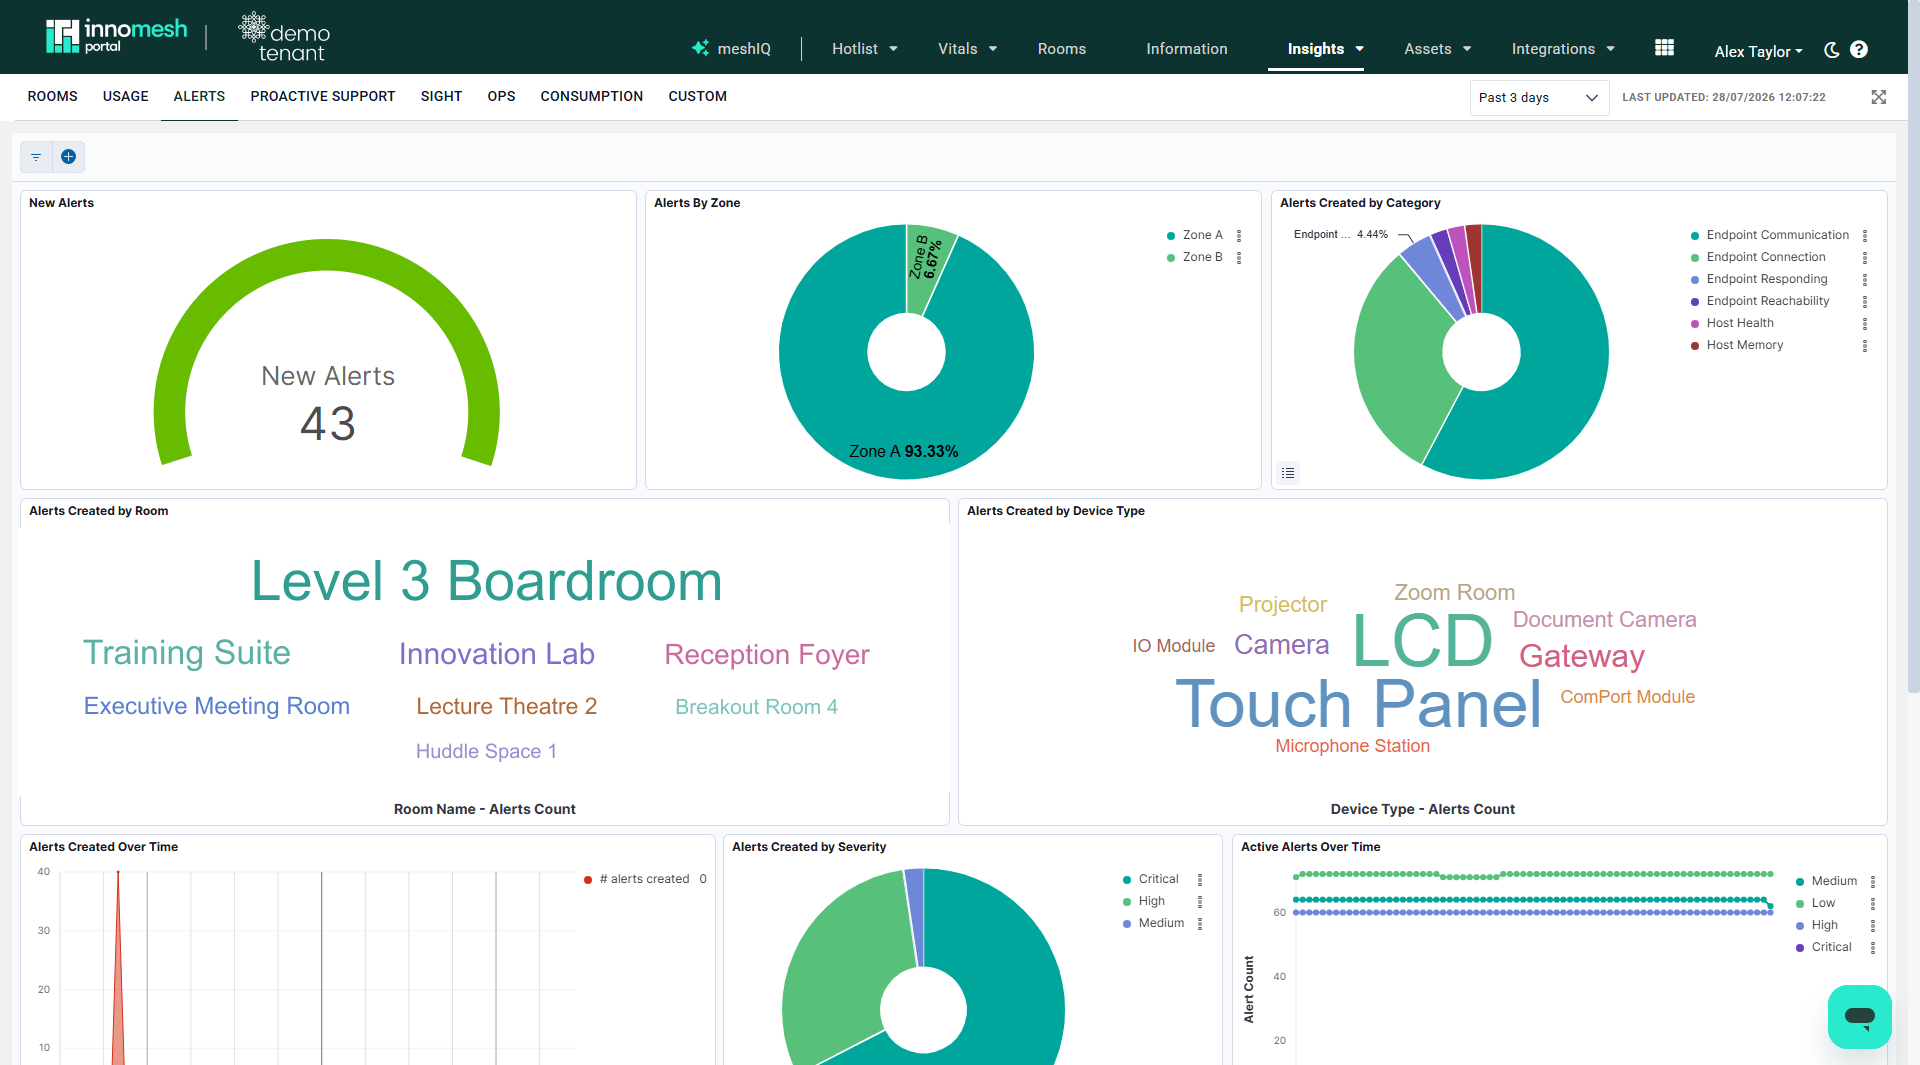This screenshot has height=1065, width=1920.
Task: Open Endpoint Connection legend options
Action: pos(1865,258)
